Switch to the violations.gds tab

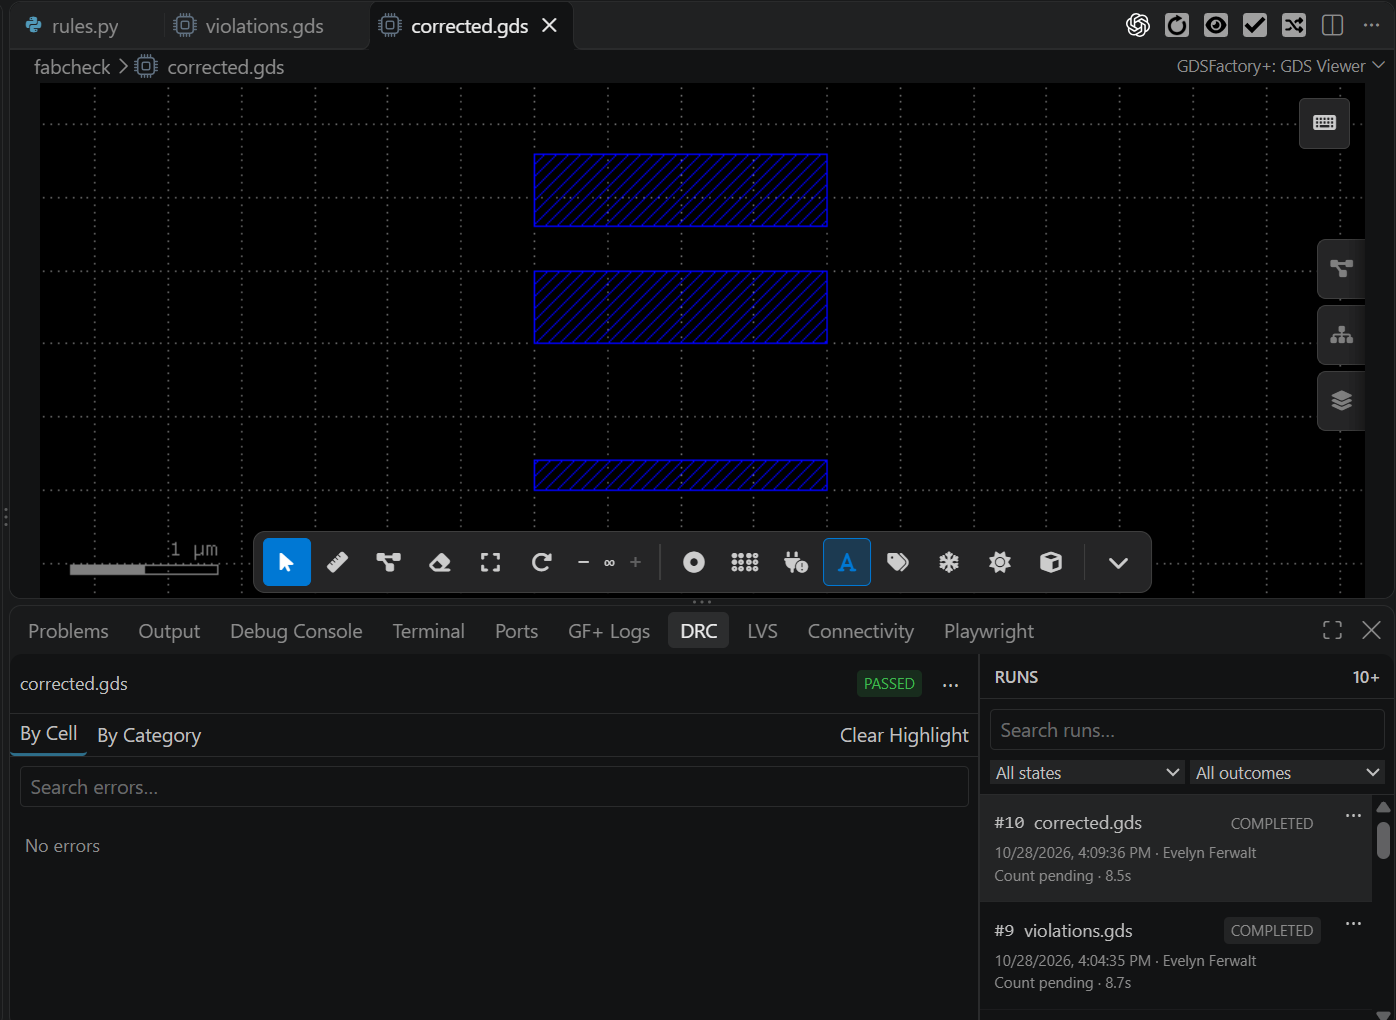(249, 26)
